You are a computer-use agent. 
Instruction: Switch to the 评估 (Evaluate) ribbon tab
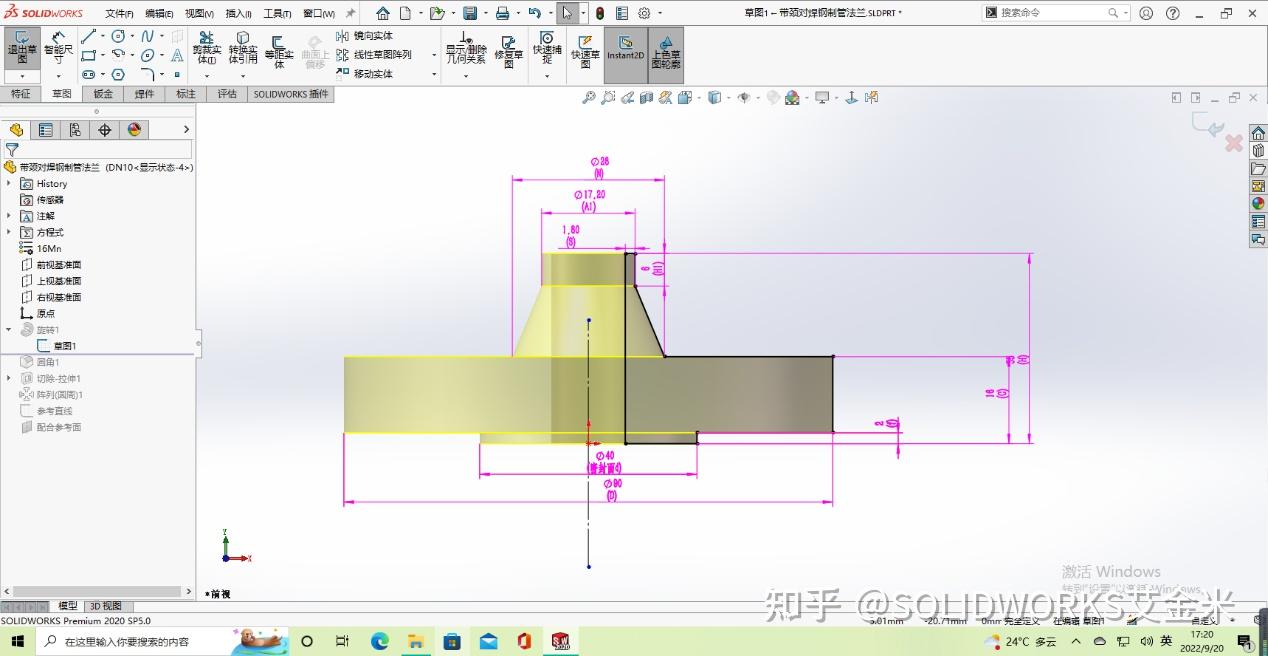point(227,94)
